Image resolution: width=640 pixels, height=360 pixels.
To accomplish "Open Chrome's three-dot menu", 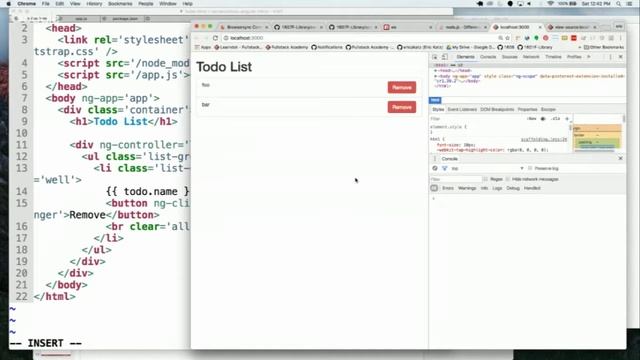I will 621,38.
